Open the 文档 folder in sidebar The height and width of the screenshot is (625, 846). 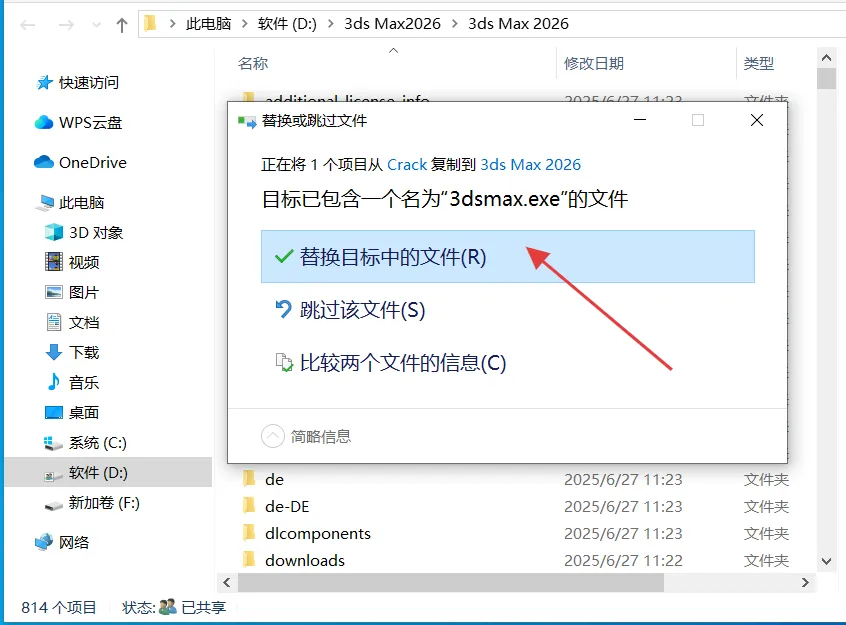pos(72,322)
